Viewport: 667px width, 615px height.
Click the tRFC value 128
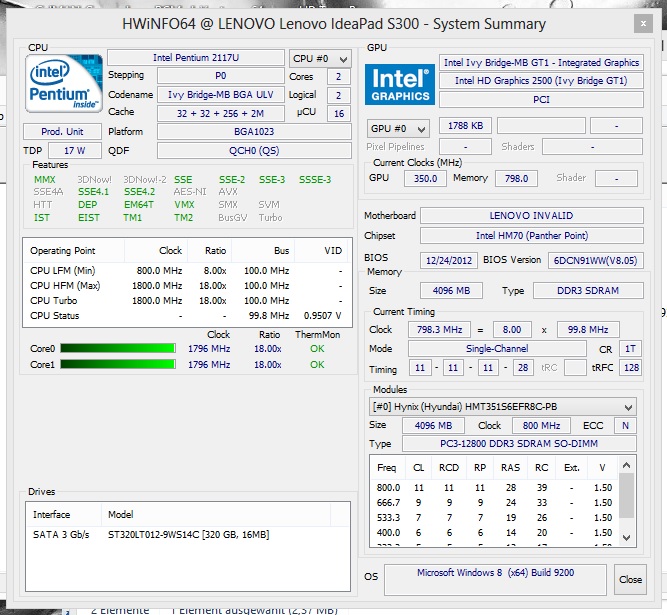pyautogui.click(x=631, y=367)
